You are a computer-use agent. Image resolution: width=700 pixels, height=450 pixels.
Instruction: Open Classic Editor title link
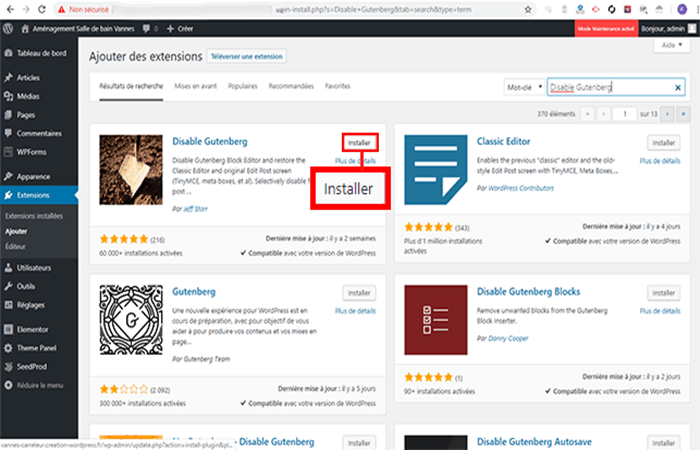504,142
